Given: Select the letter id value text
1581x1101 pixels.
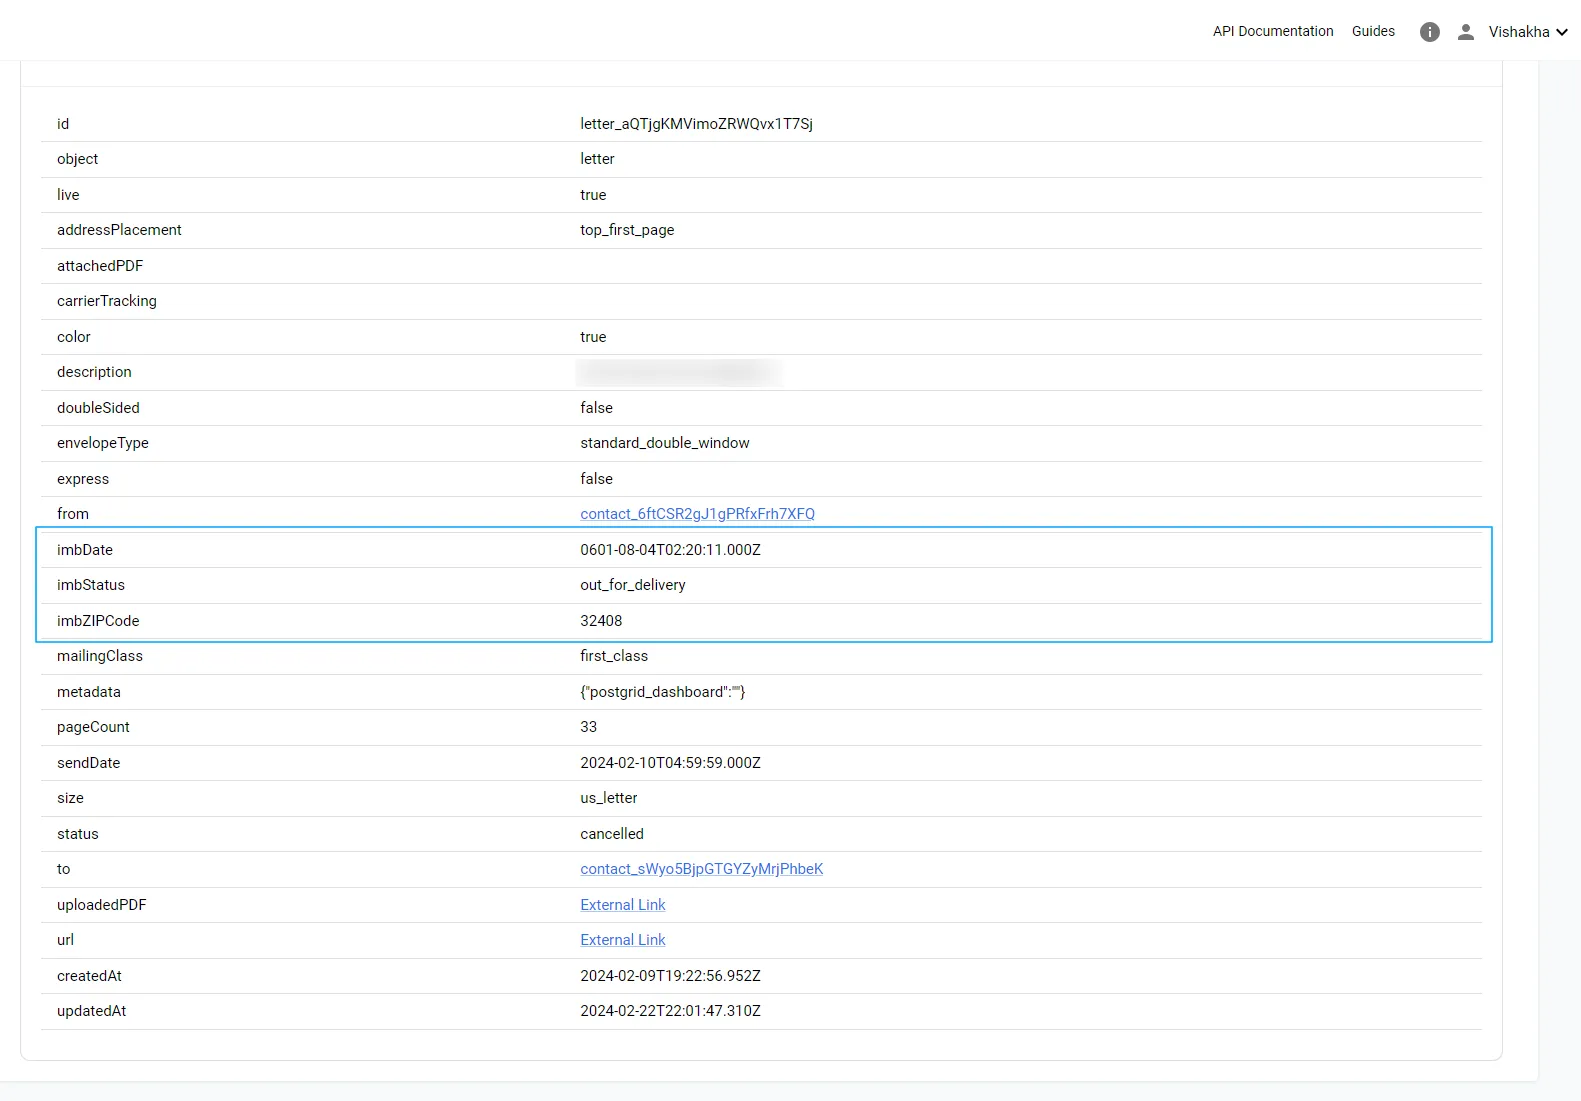Looking at the screenshot, I should pos(696,124).
